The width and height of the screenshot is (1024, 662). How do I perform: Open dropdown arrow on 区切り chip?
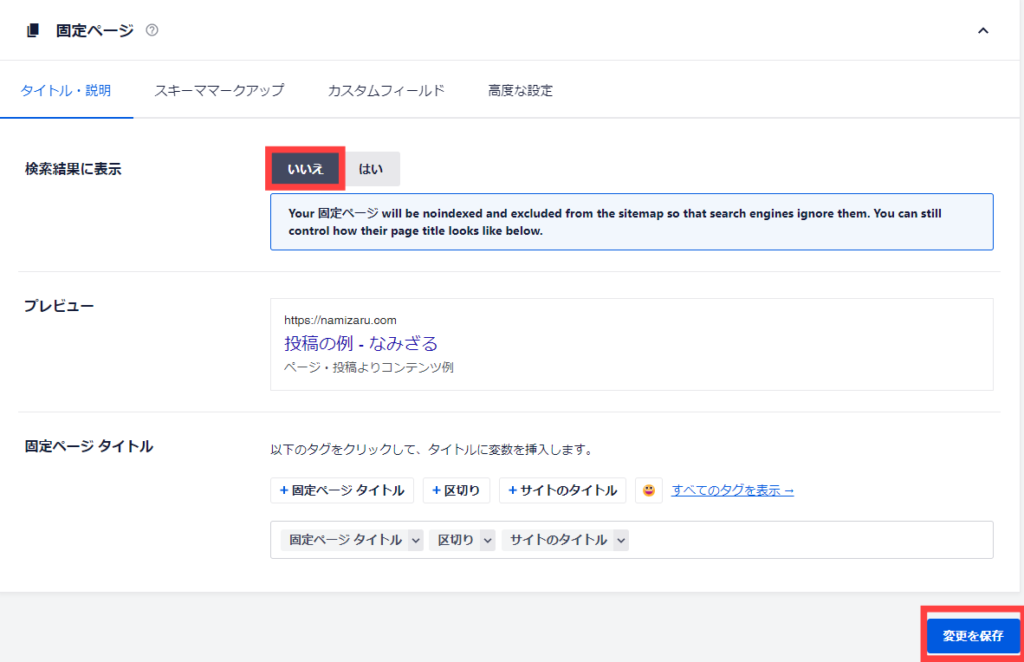[487, 541]
